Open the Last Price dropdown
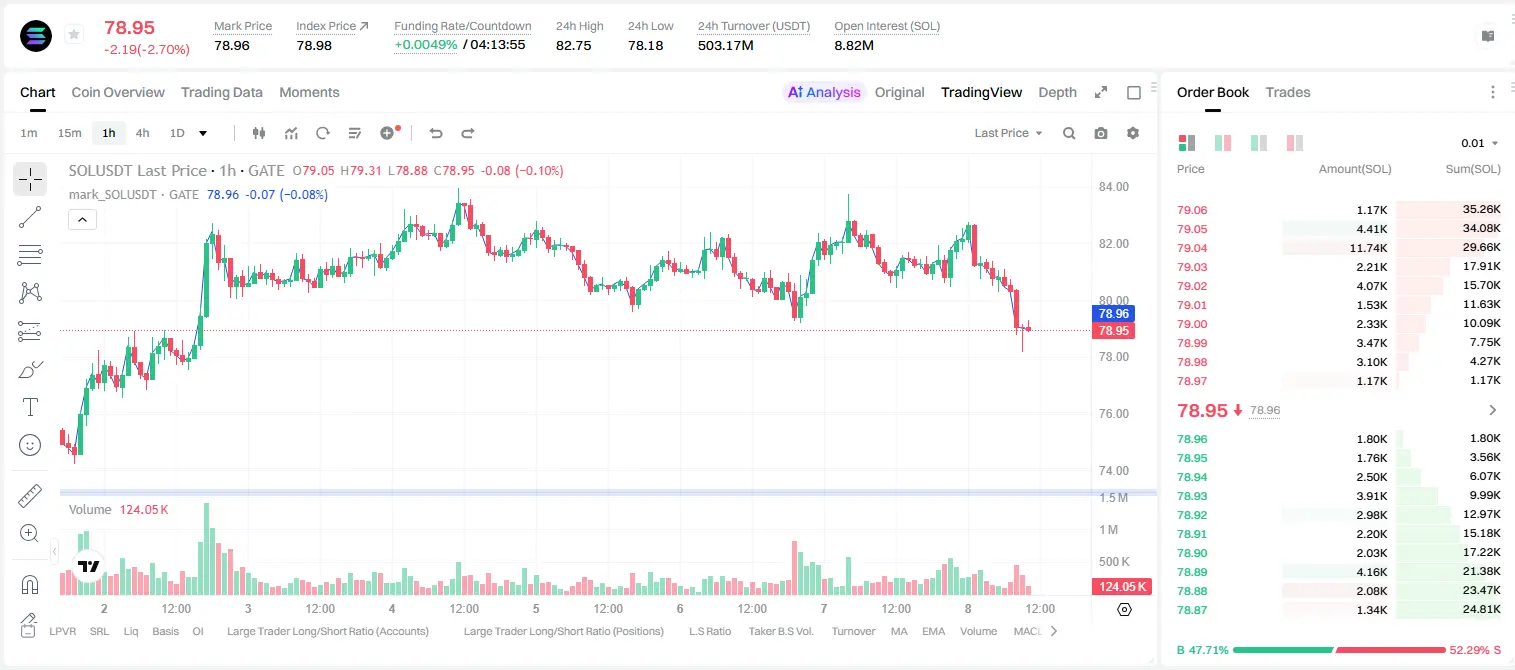Screen dimensions: 1515x670 coord(1008,133)
